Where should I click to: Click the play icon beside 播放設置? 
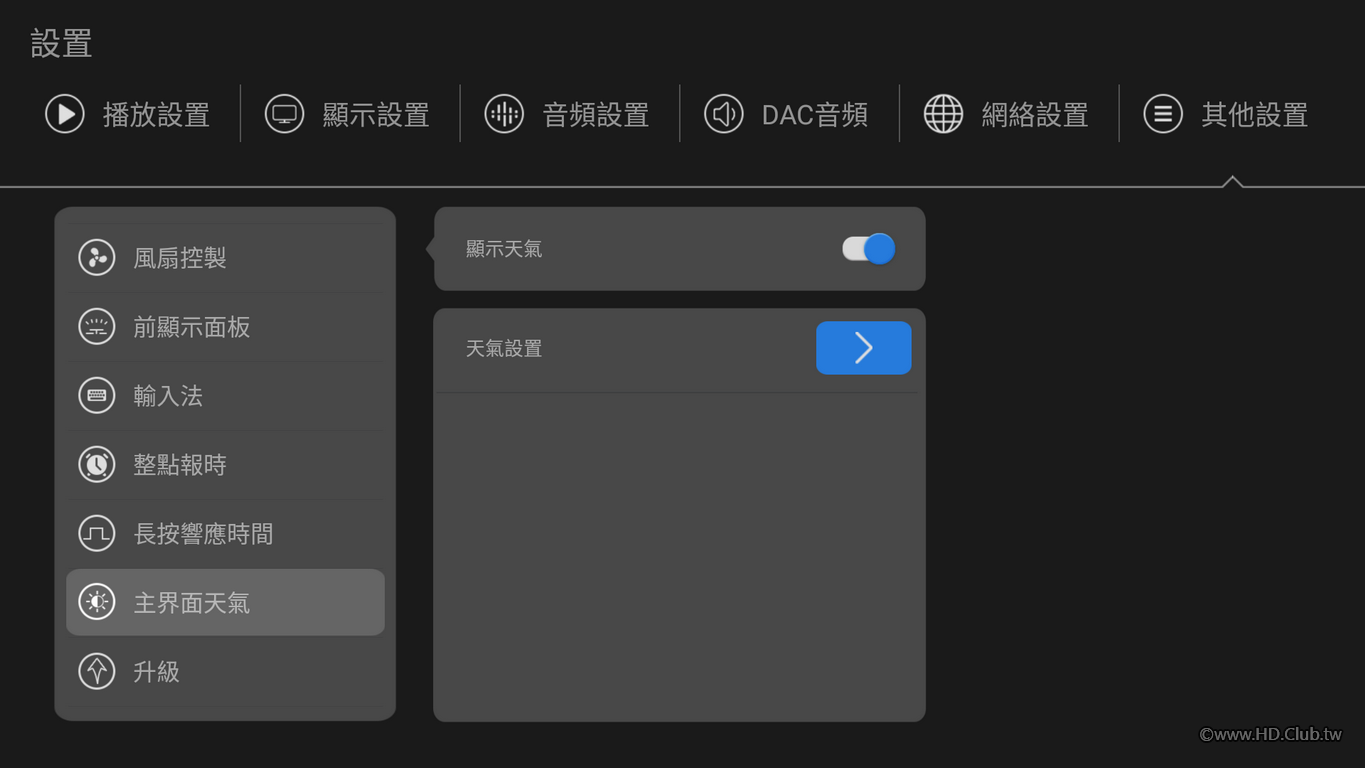[x=65, y=114]
